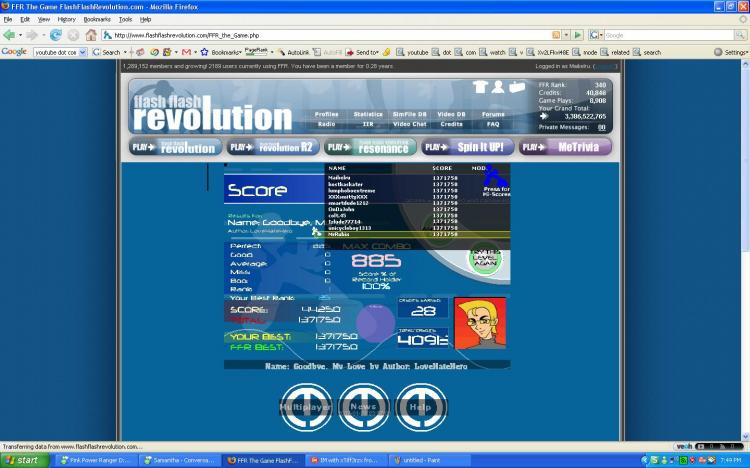Click Play resonance button
Screen dimensions: 750x468
pos(370,147)
